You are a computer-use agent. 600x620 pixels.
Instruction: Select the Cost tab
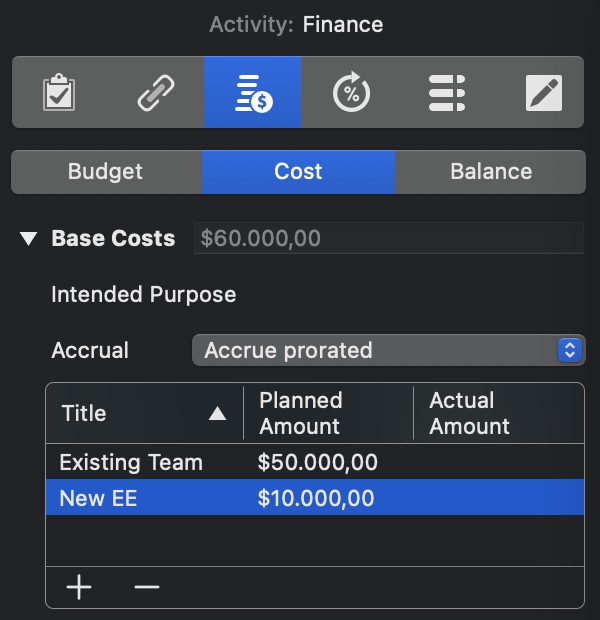tap(298, 172)
